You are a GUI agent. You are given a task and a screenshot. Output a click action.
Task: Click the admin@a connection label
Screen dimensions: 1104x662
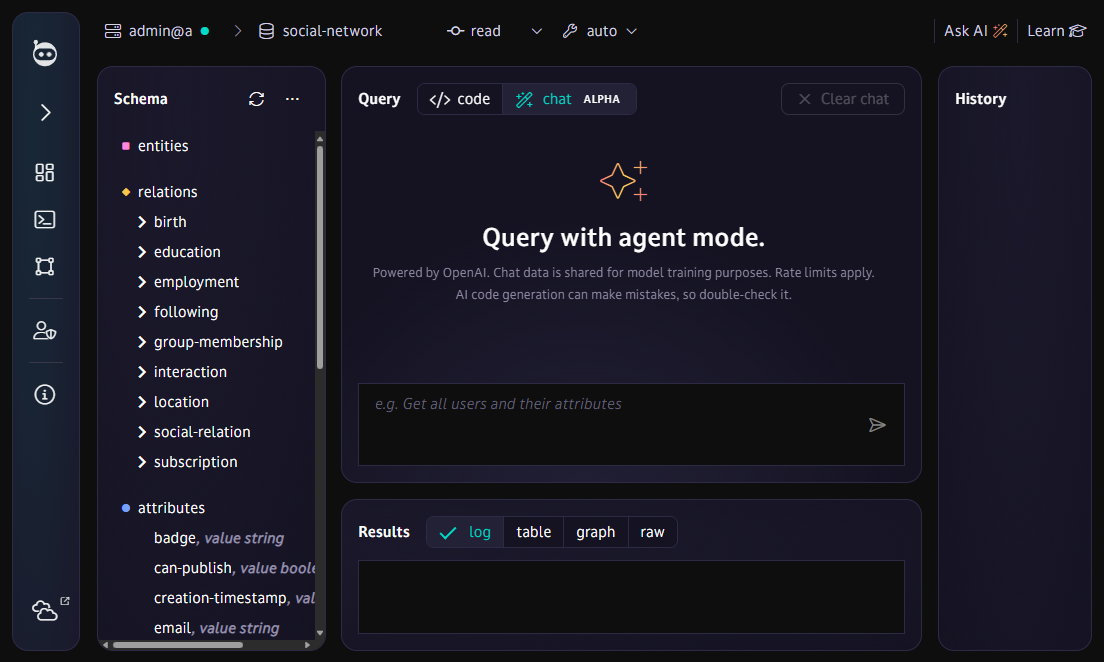click(x=161, y=31)
